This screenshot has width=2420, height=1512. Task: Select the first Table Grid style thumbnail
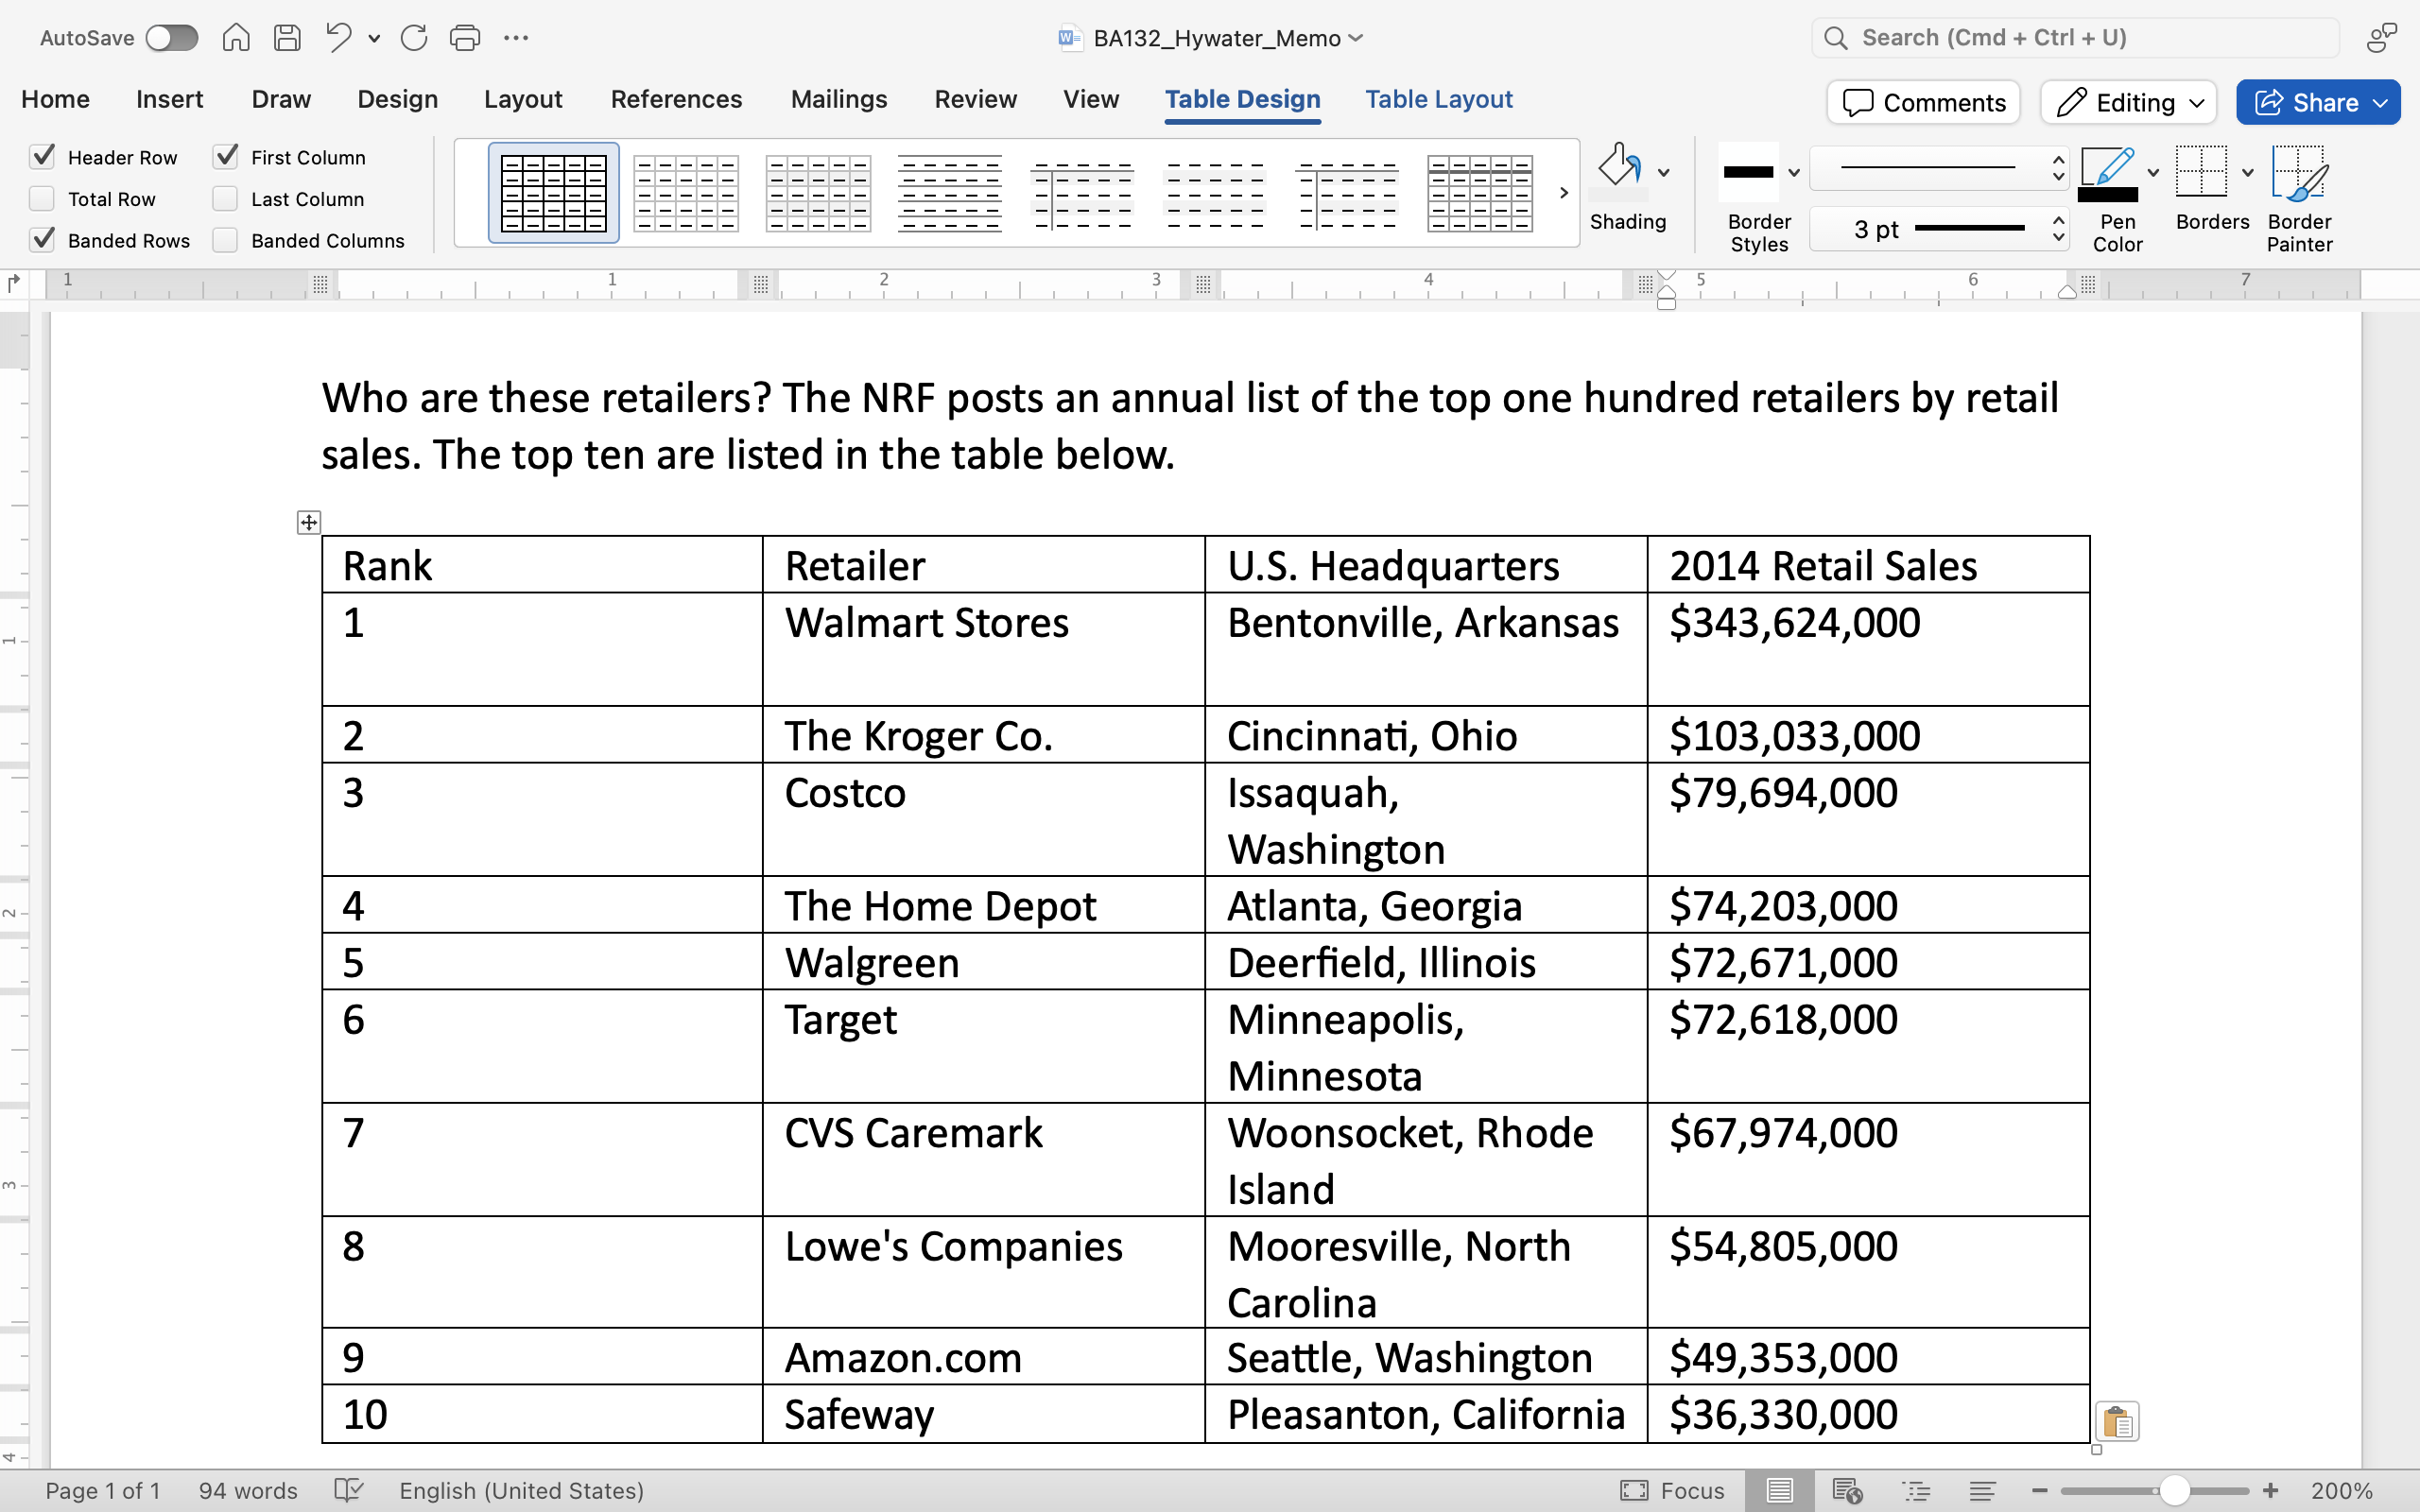554,193
